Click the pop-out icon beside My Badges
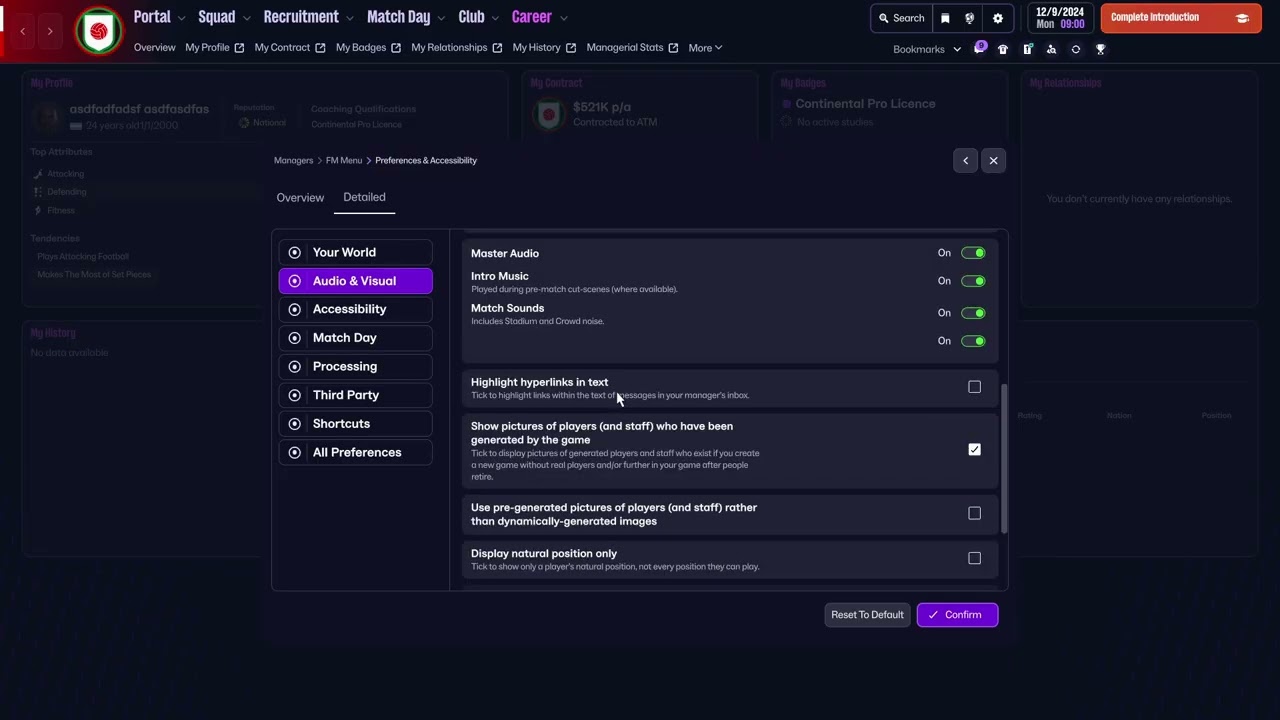Viewport: 1280px width, 720px height. [396, 48]
